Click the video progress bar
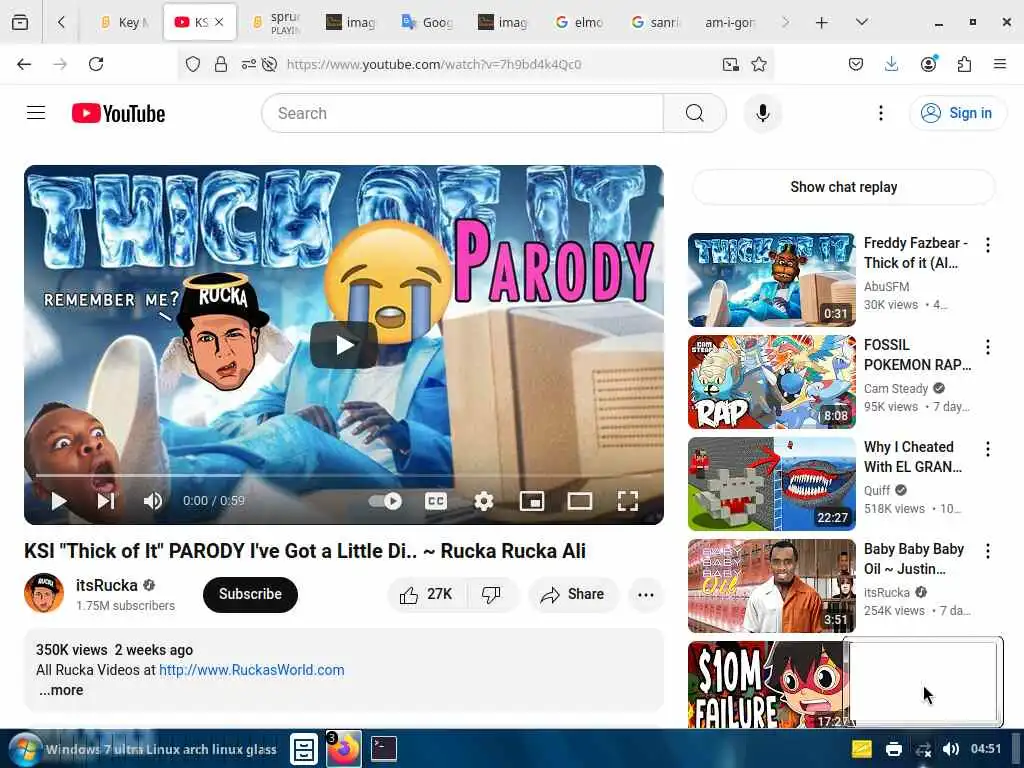The width and height of the screenshot is (1024, 768). click(x=344, y=475)
